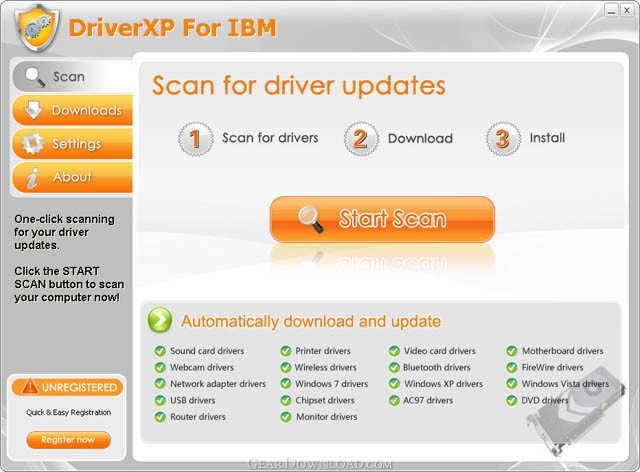This screenshot has width=640, height=472.
Task: Click the 'Monitor drivers' text
Action: tap(327, 417)
